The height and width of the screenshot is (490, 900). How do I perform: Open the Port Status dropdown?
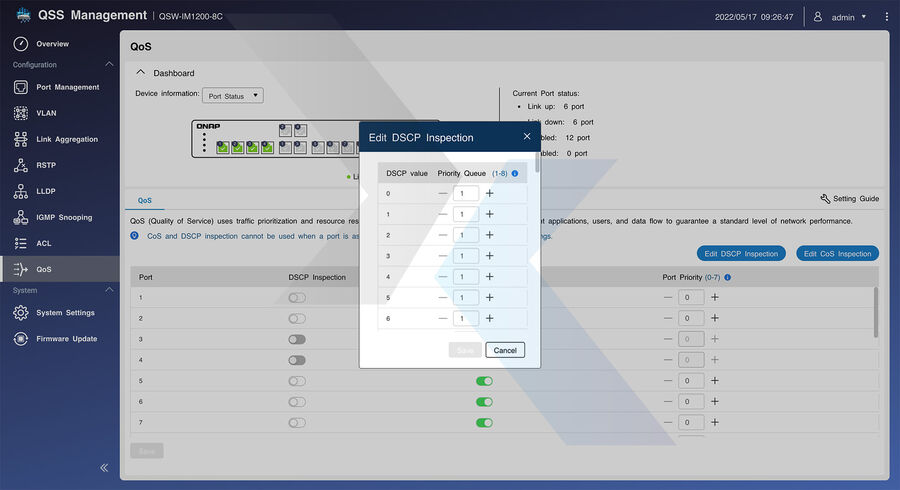tap(232, 96)
